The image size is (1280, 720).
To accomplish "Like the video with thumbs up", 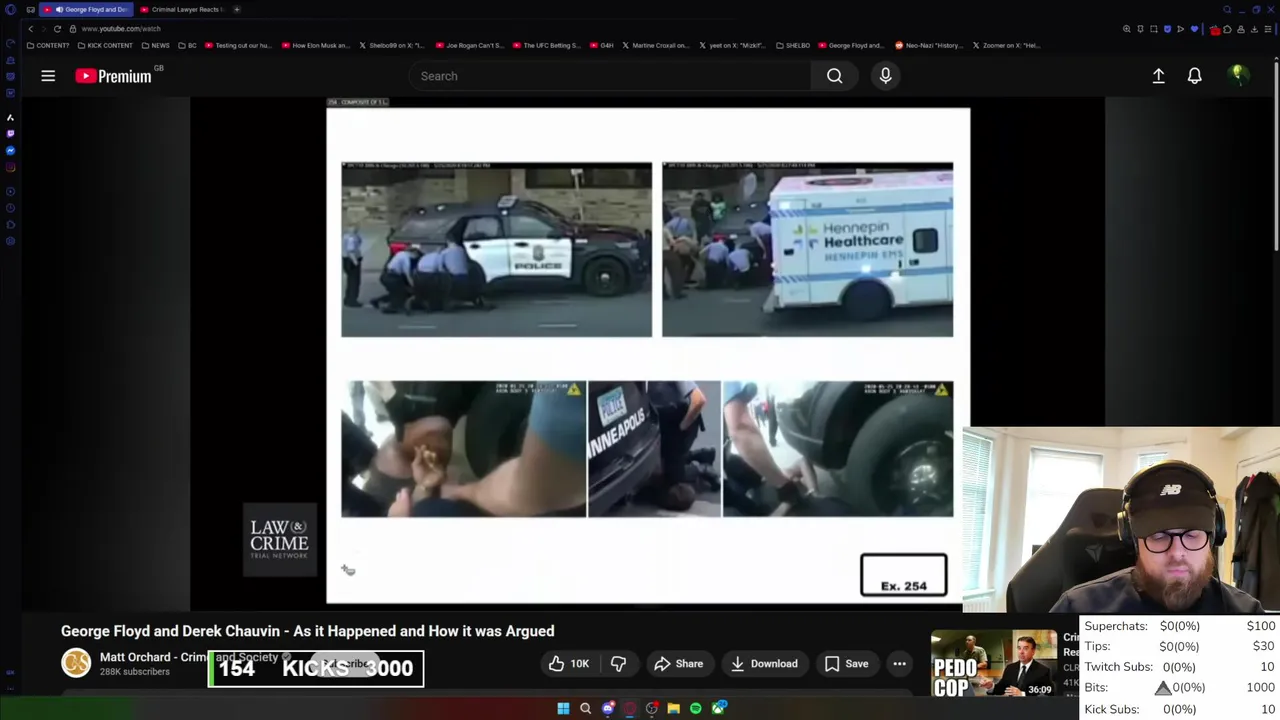I will [569, 664].
